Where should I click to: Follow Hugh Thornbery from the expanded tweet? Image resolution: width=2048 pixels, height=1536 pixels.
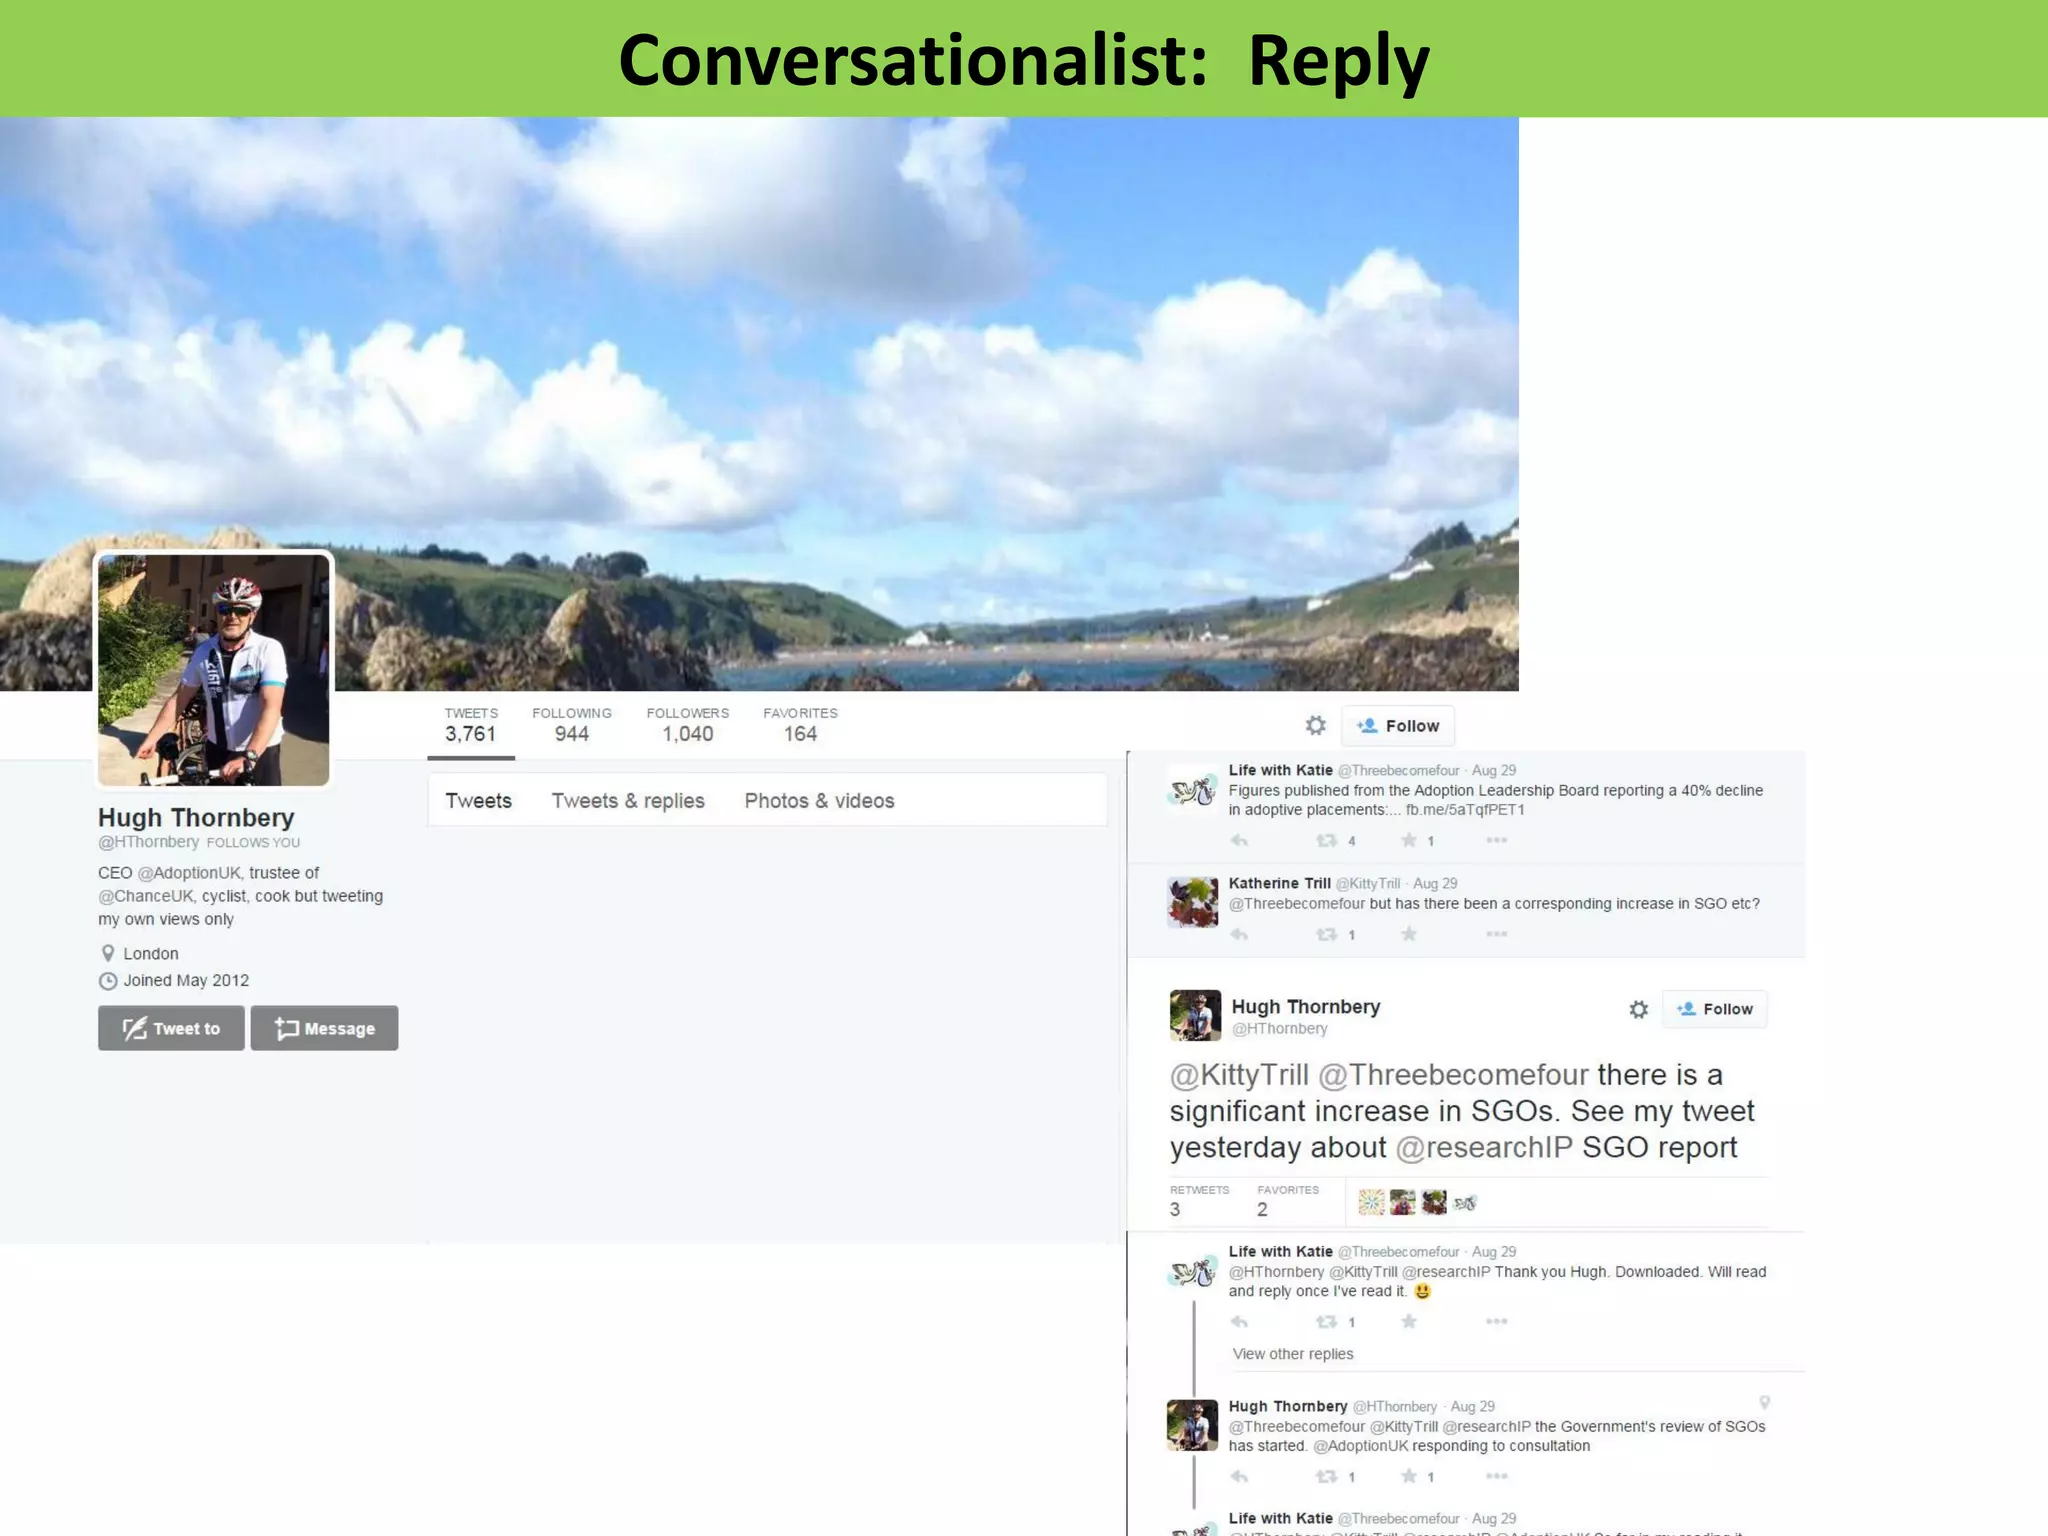[1714, 1009]
